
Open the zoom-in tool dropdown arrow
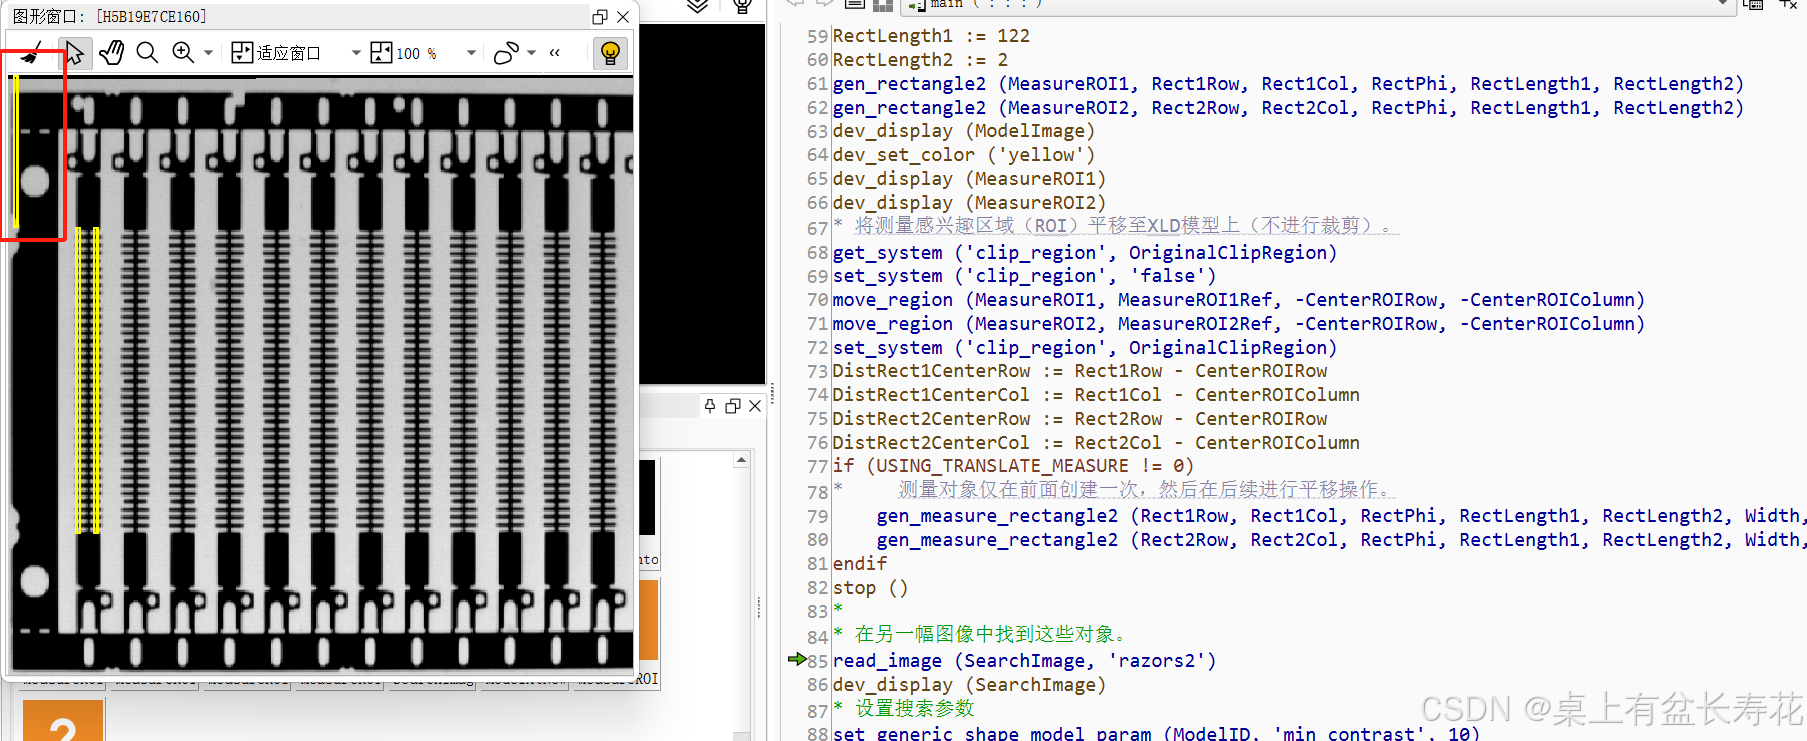[208, 53]
